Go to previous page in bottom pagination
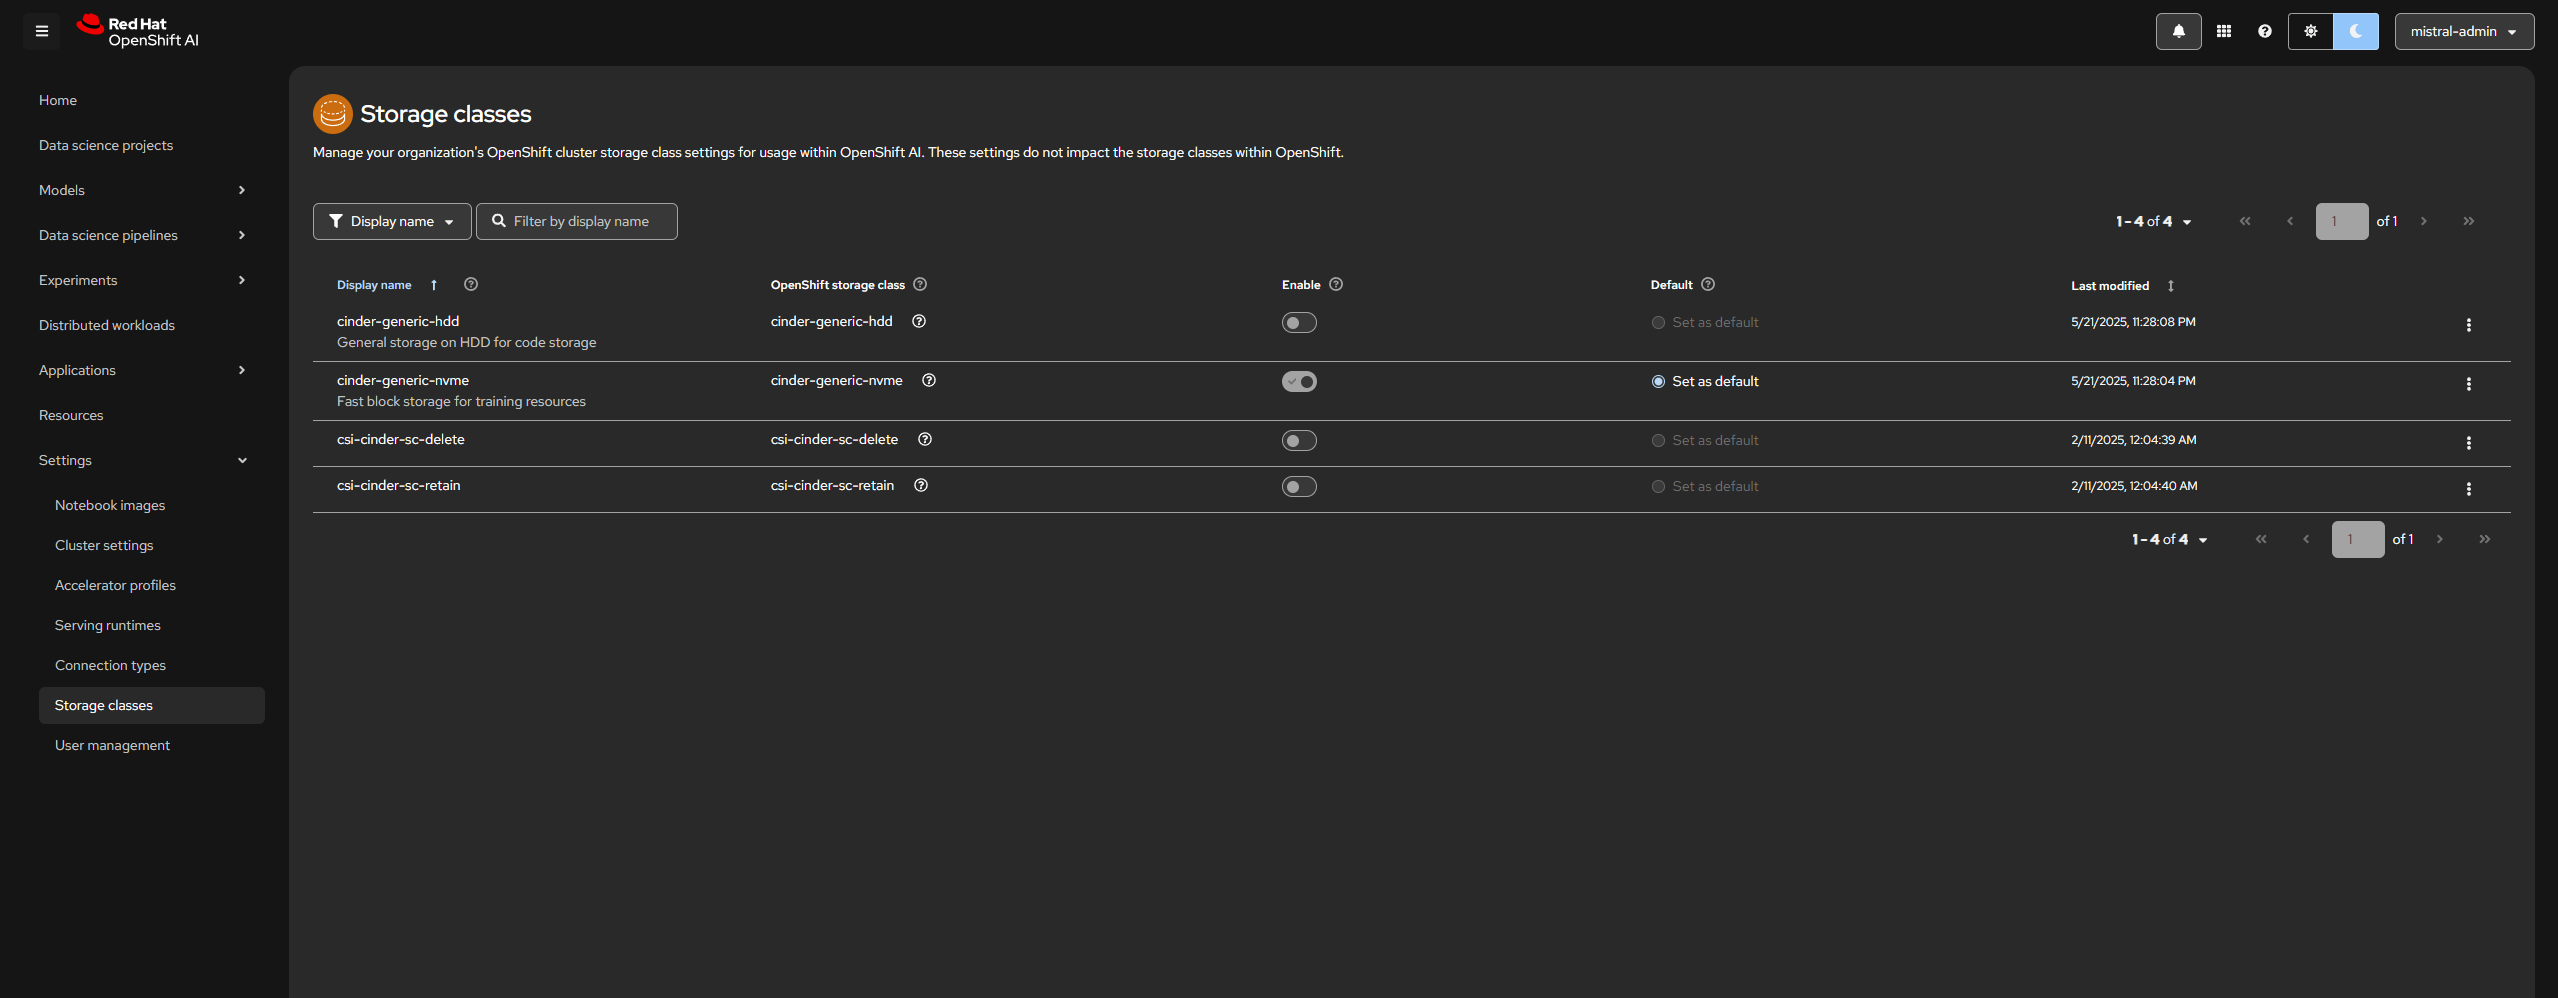The image size is (2558, 998). pyautogui.click(x=2306, y=540)
